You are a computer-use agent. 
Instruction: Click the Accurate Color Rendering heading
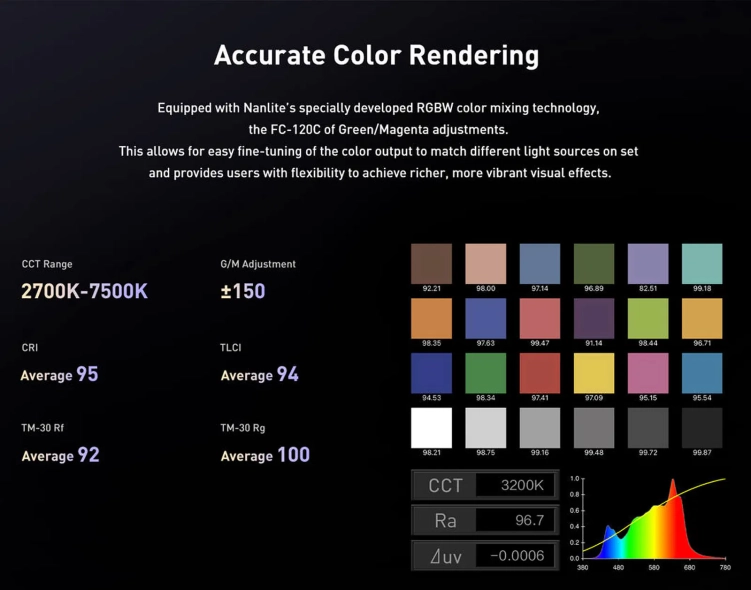(376, 55)
